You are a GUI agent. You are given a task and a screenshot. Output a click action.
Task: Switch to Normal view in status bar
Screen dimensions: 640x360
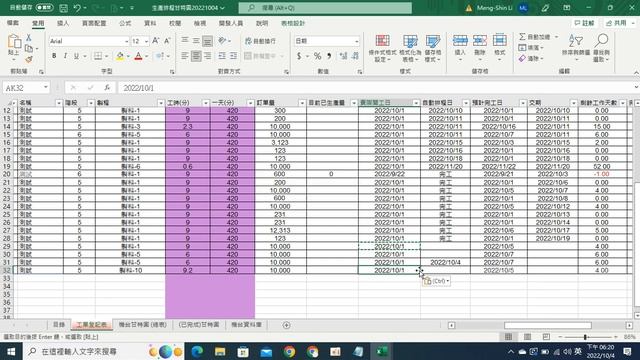[509, 337]
